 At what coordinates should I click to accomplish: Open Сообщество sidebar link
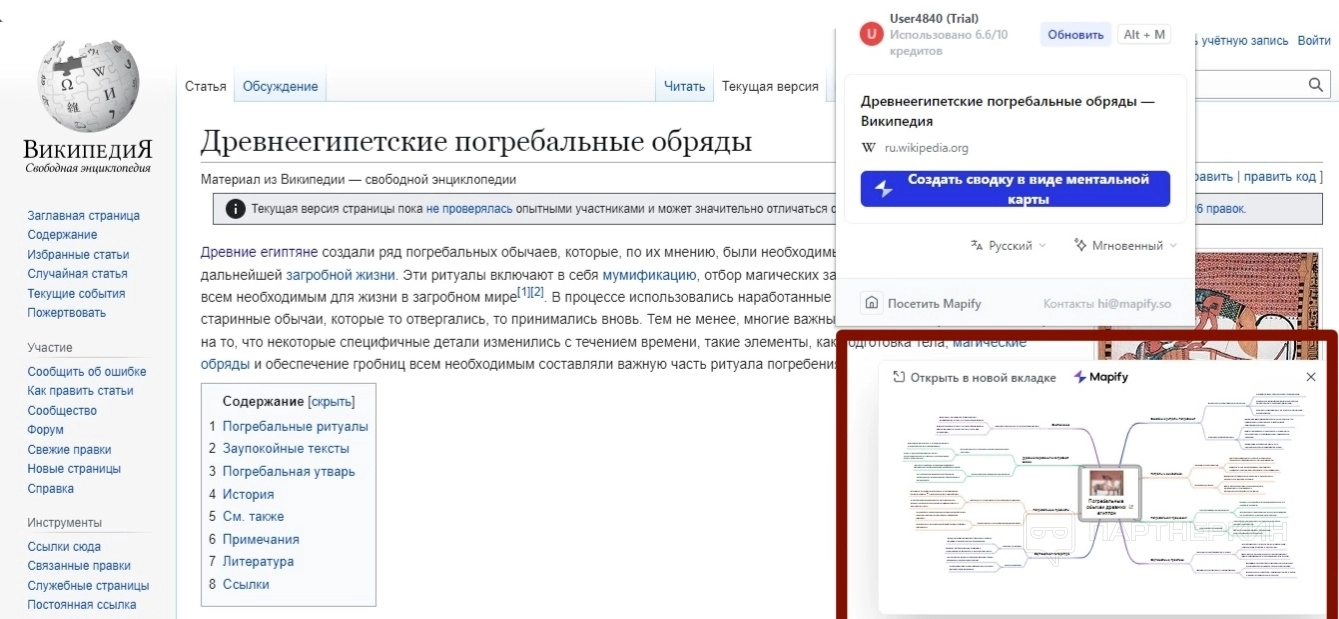[x=62, y=410]
